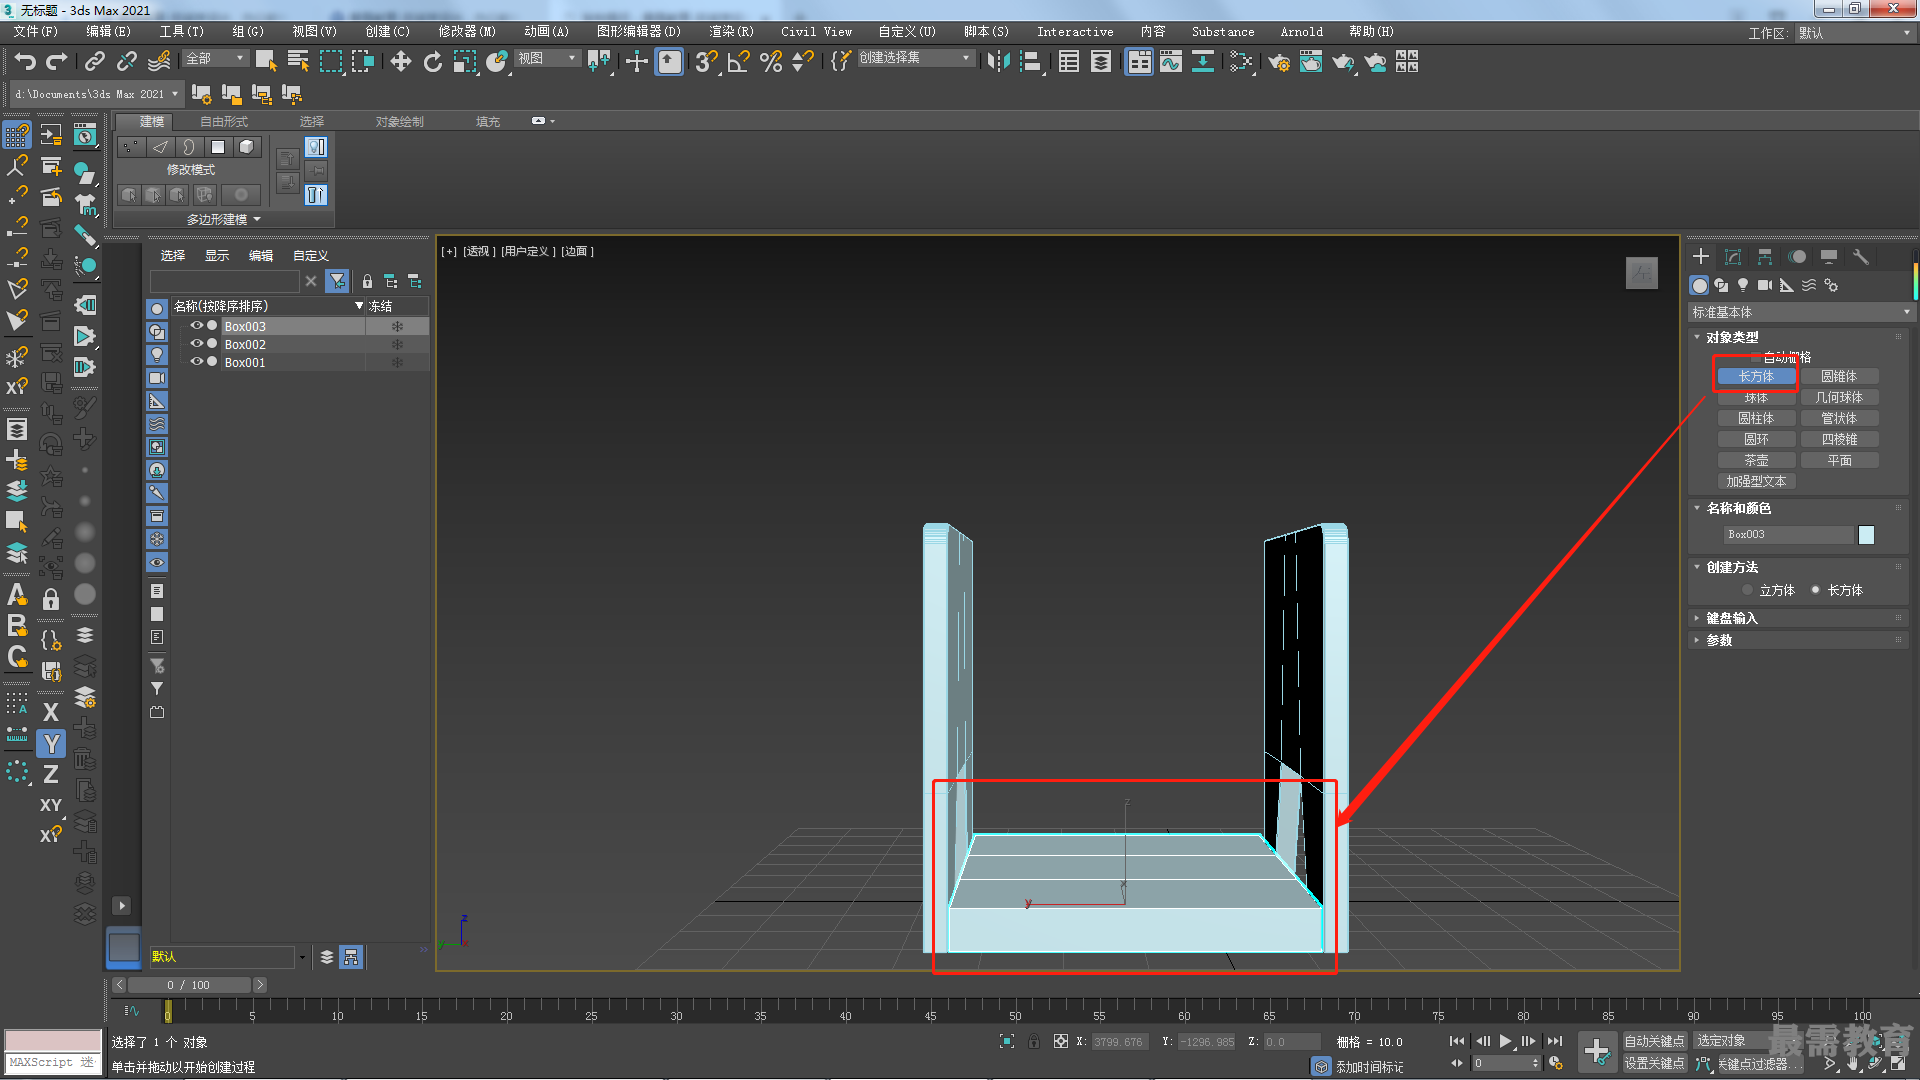Select Box002 in the scene explorer
This screenshot has width=1920, height=1080.
coord(245,345)
